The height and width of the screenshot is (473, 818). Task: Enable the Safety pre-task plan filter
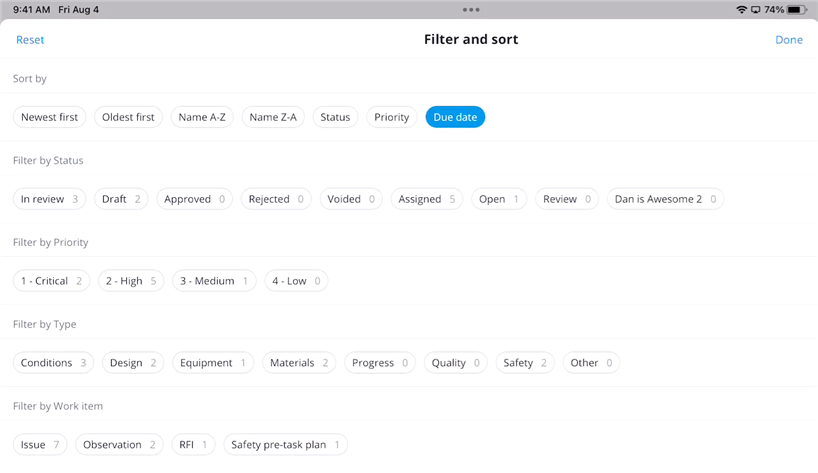pyautogui.click(x=285, y=445)
